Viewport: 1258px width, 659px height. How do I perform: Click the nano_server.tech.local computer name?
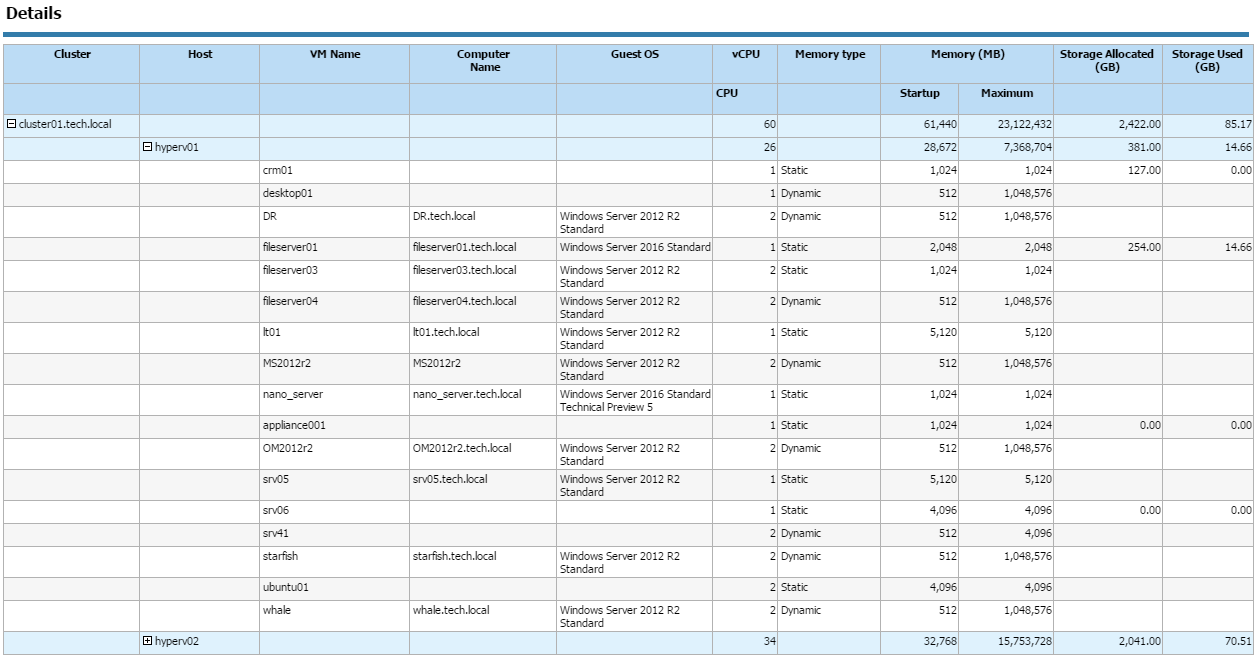click(467, 394)
